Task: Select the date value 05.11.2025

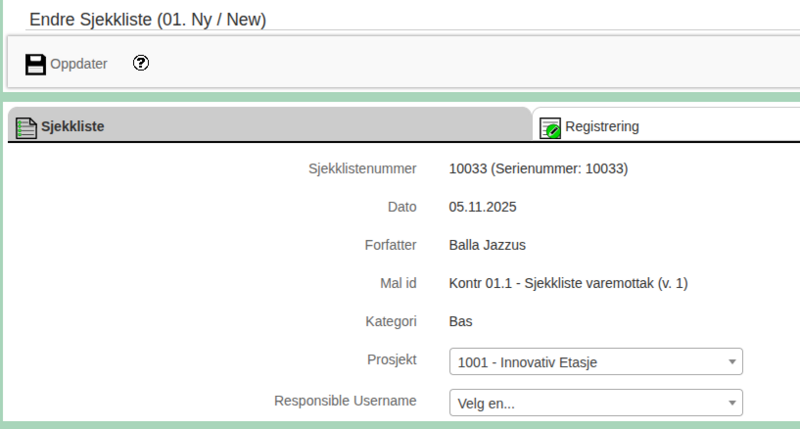Action: [x=483, y=208]
